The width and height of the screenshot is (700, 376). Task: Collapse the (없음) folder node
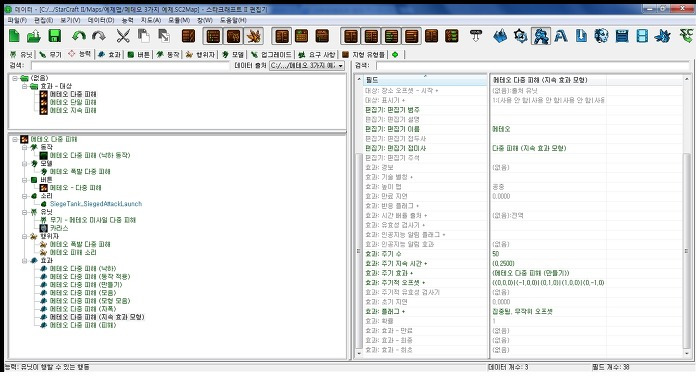coord(15,78)
